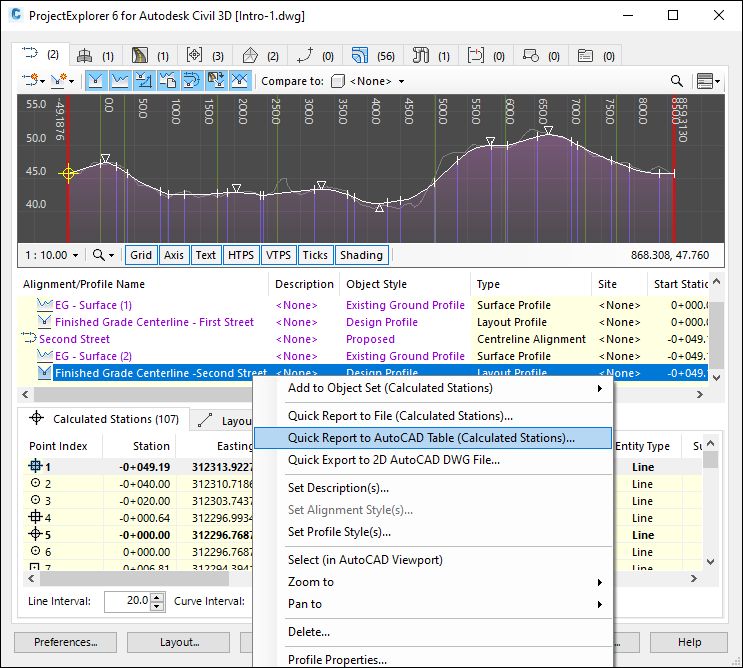Open the Compare to <None> dropdown
Viewport: 743px width, 668px height.
point(368,81)
